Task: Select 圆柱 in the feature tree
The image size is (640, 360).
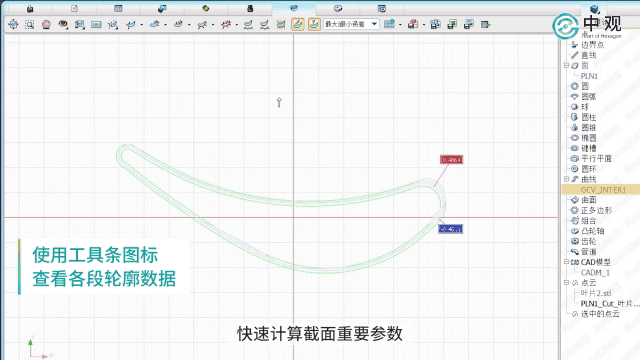Action: [589, 117]
